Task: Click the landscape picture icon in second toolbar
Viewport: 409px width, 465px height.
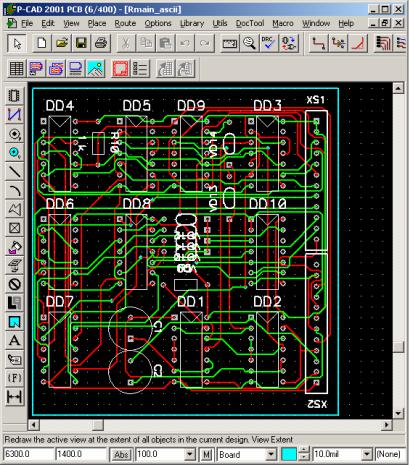Action: click(x=95, y=69)
